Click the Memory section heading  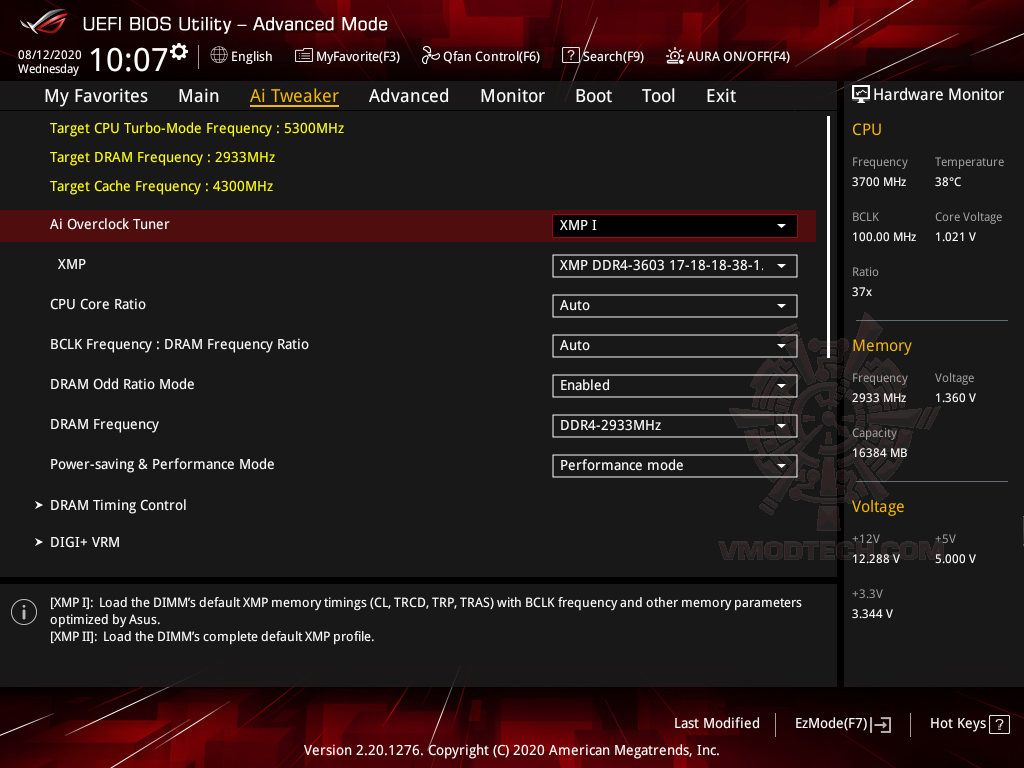[x=881, y=345]
